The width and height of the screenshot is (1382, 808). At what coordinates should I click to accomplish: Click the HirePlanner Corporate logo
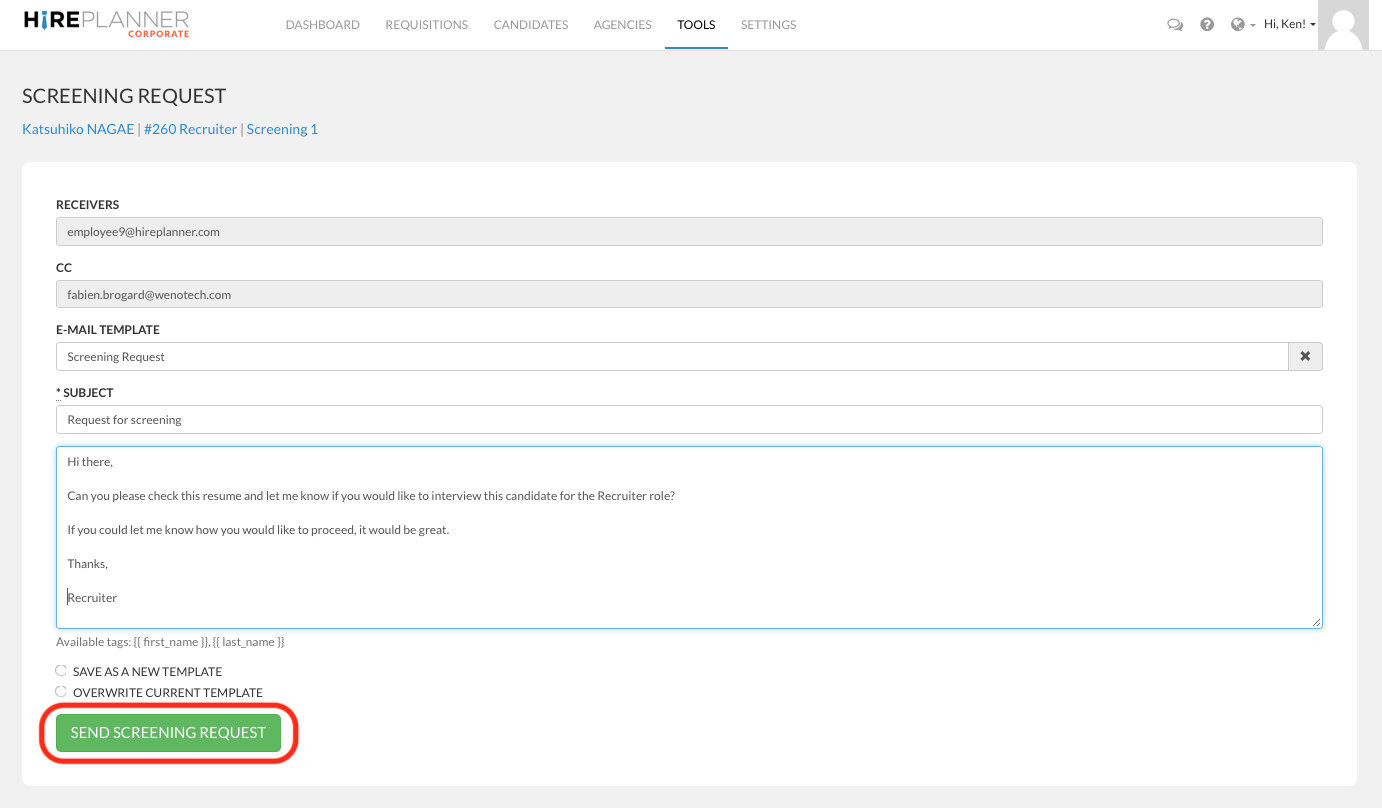pos(106,24)
